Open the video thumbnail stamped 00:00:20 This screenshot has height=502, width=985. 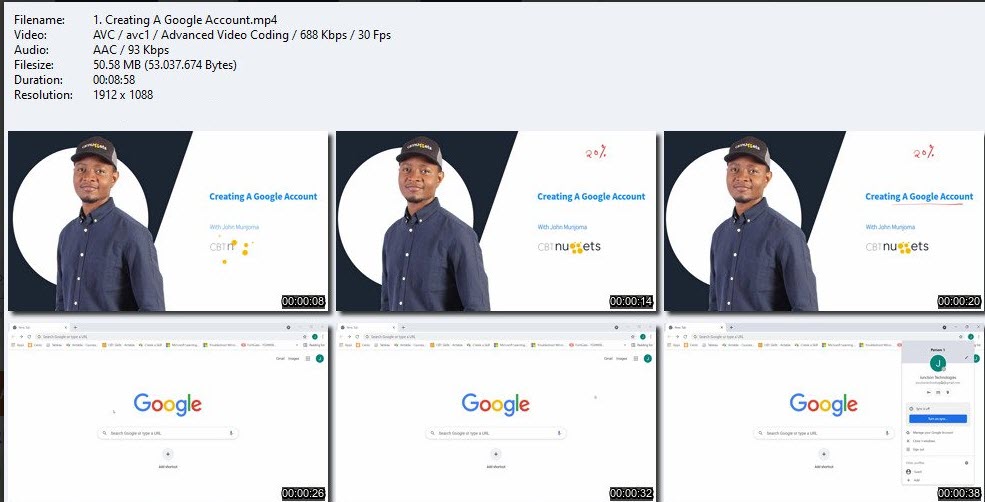pyautogui.click(x=824, y=221)
